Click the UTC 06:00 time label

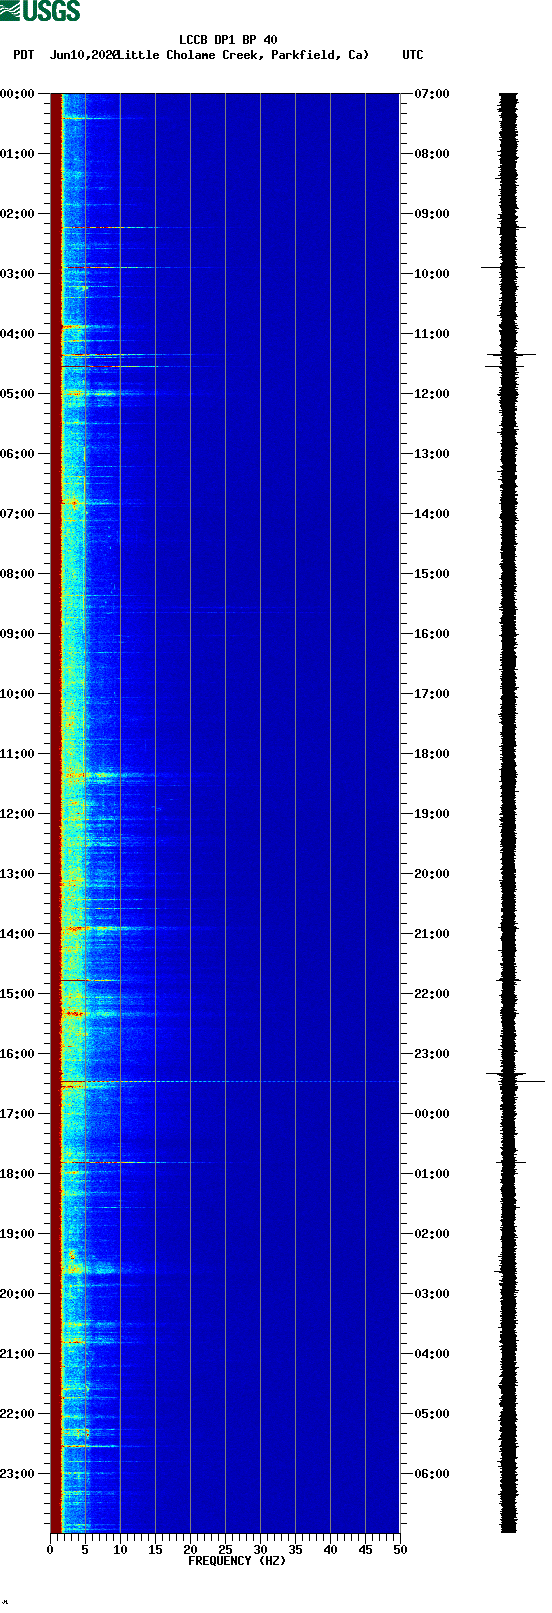pos(432,1474)
